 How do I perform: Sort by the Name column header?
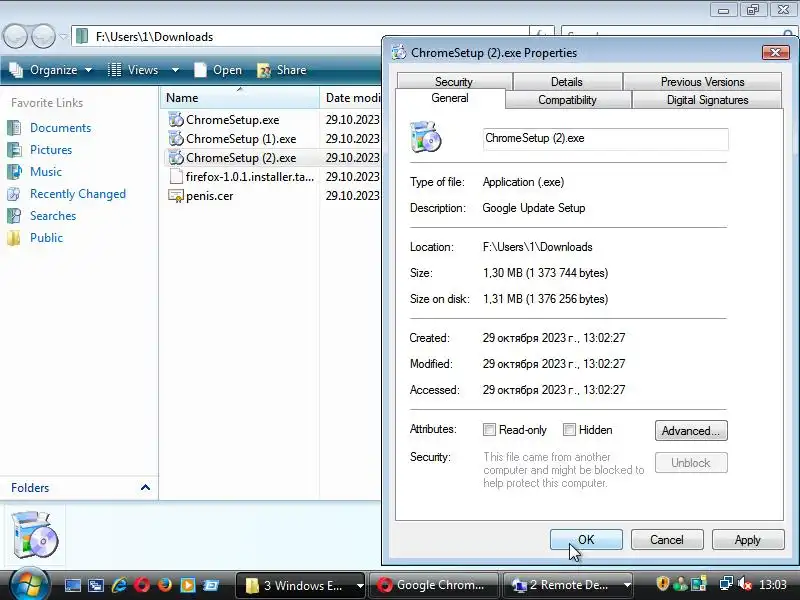[240, 97]
